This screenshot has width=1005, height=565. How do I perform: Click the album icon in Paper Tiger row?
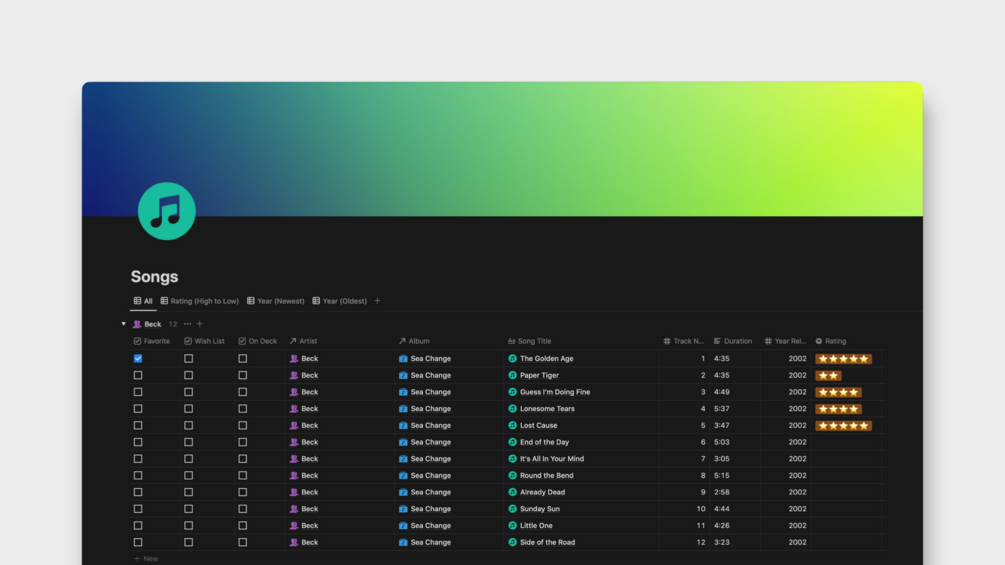pos(403,375)
